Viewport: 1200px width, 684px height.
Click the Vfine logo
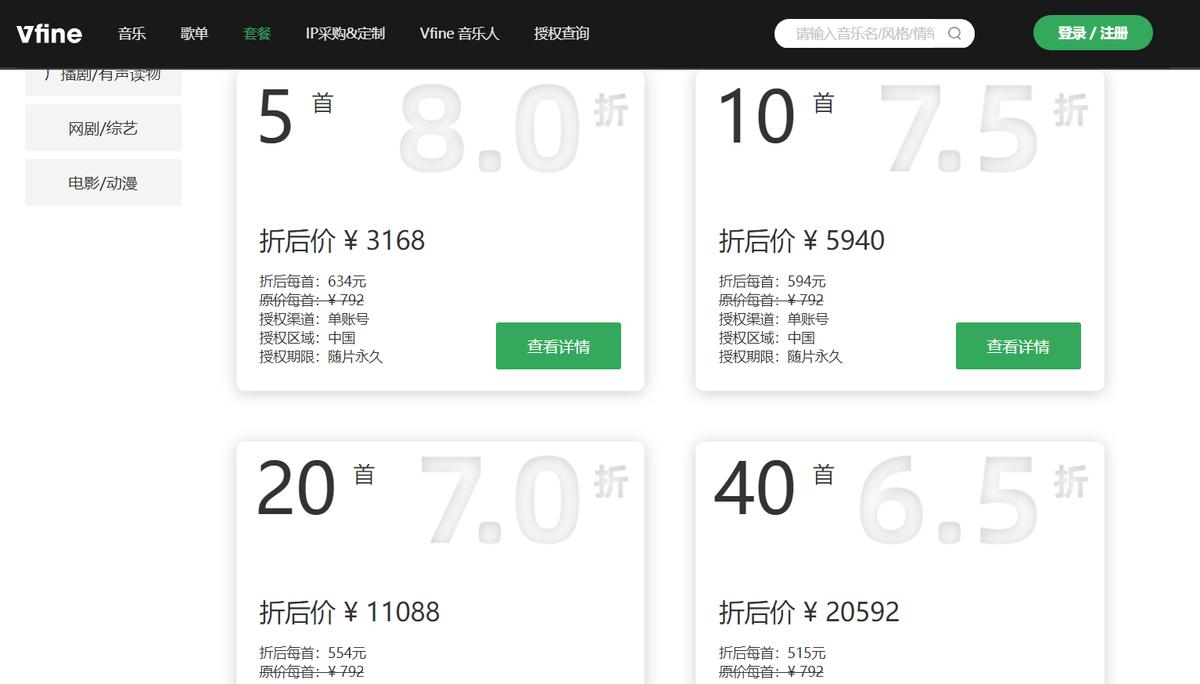[x=48, y=33]
